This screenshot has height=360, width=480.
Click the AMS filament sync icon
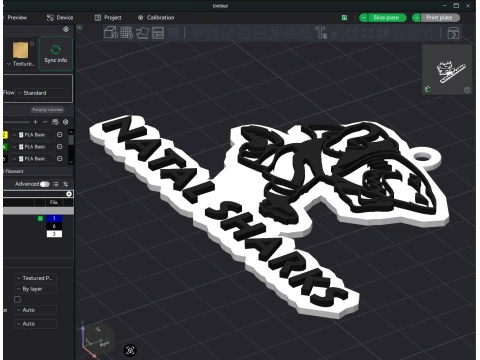tap(55, 122)
